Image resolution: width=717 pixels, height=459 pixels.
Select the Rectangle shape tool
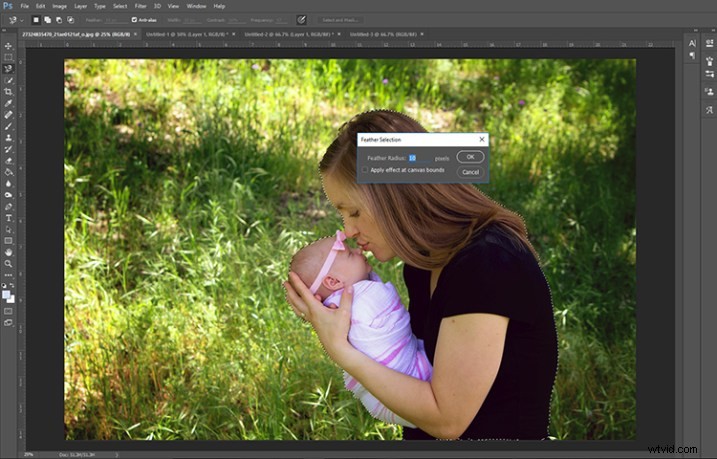8,241
